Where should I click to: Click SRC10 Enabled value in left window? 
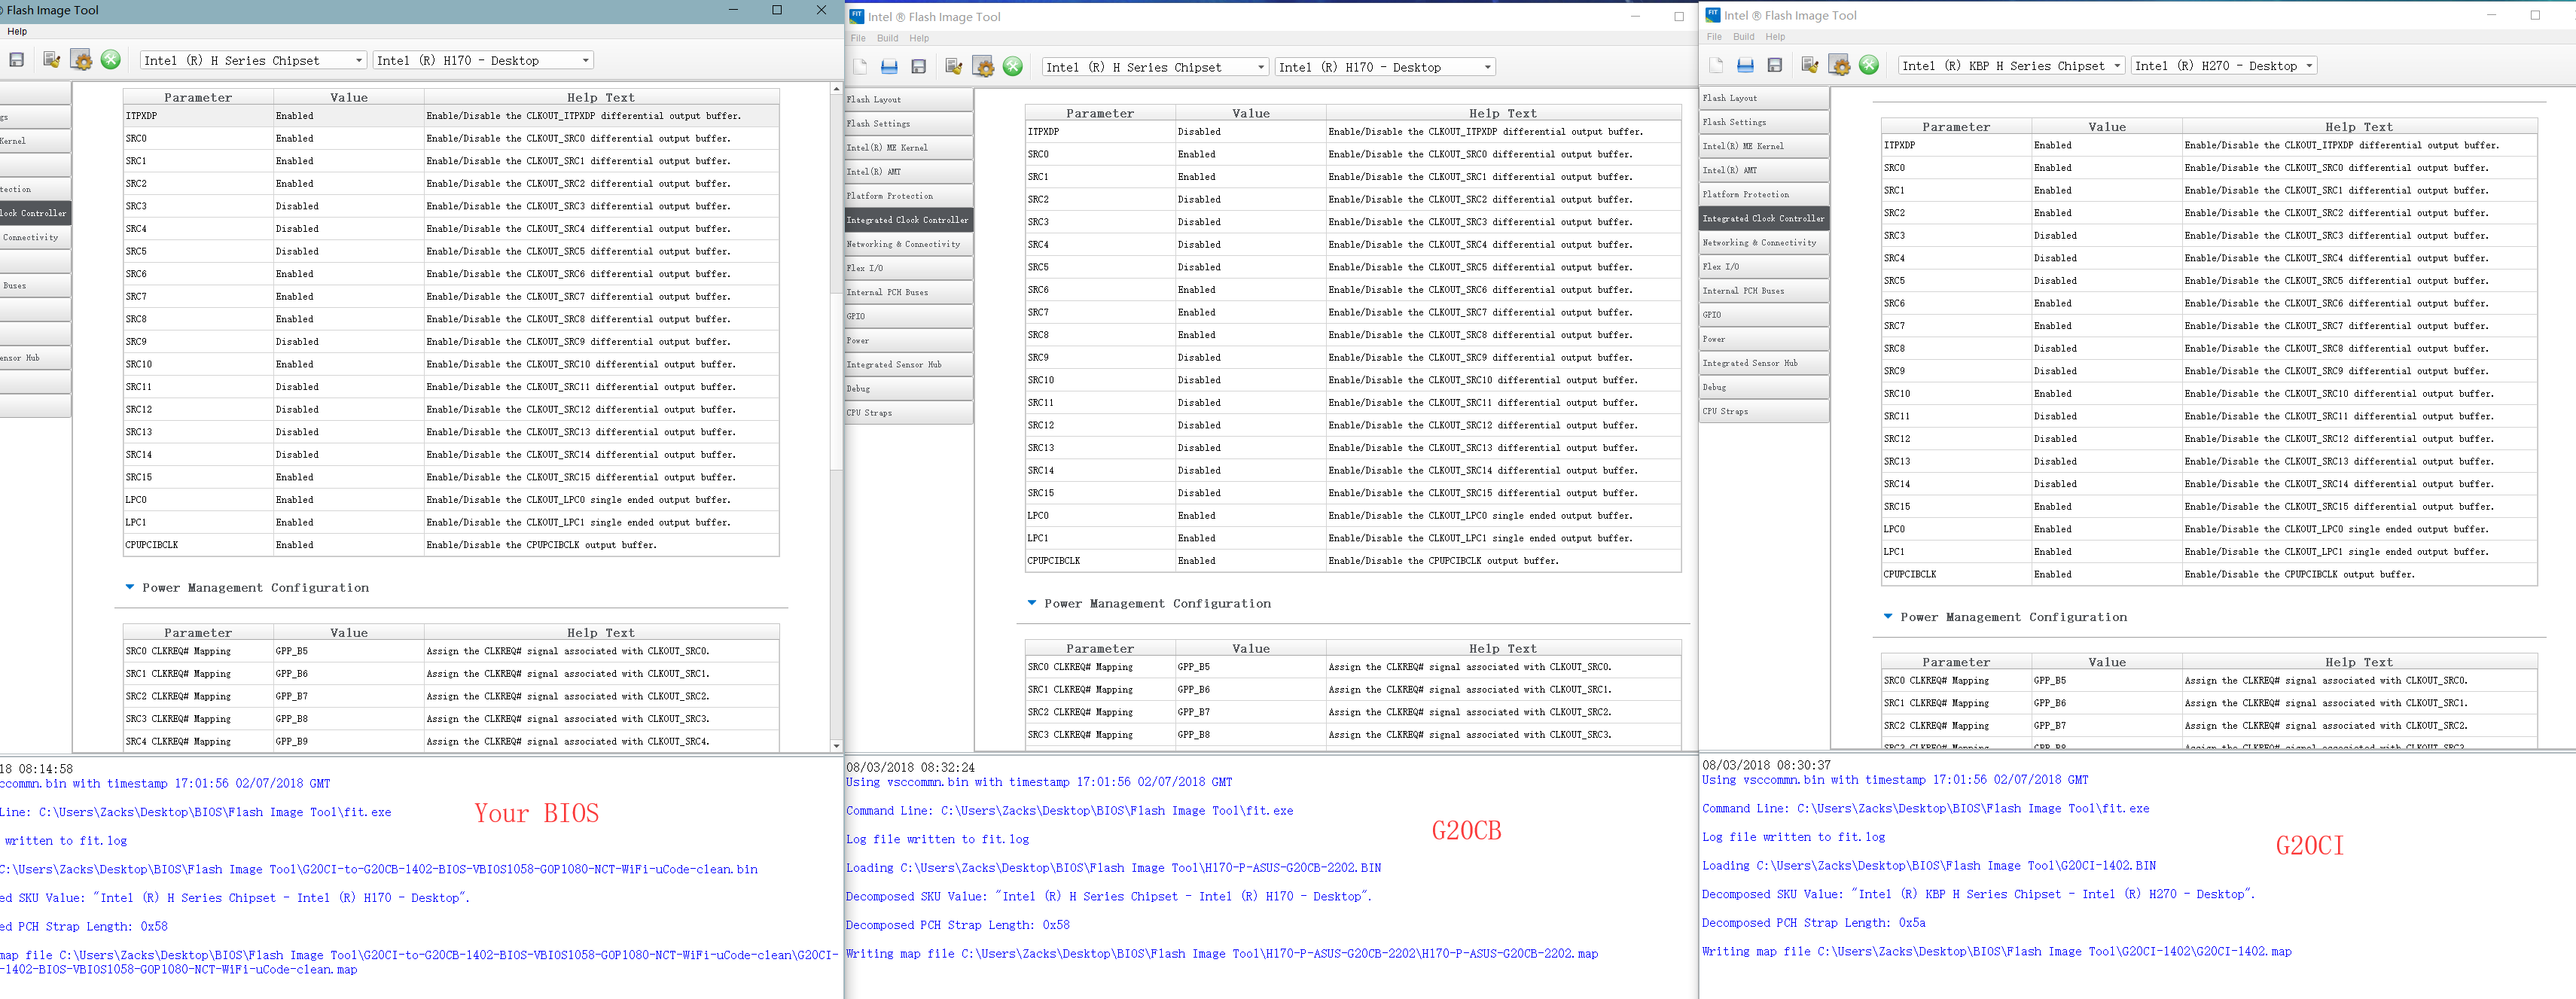point(348,365)
